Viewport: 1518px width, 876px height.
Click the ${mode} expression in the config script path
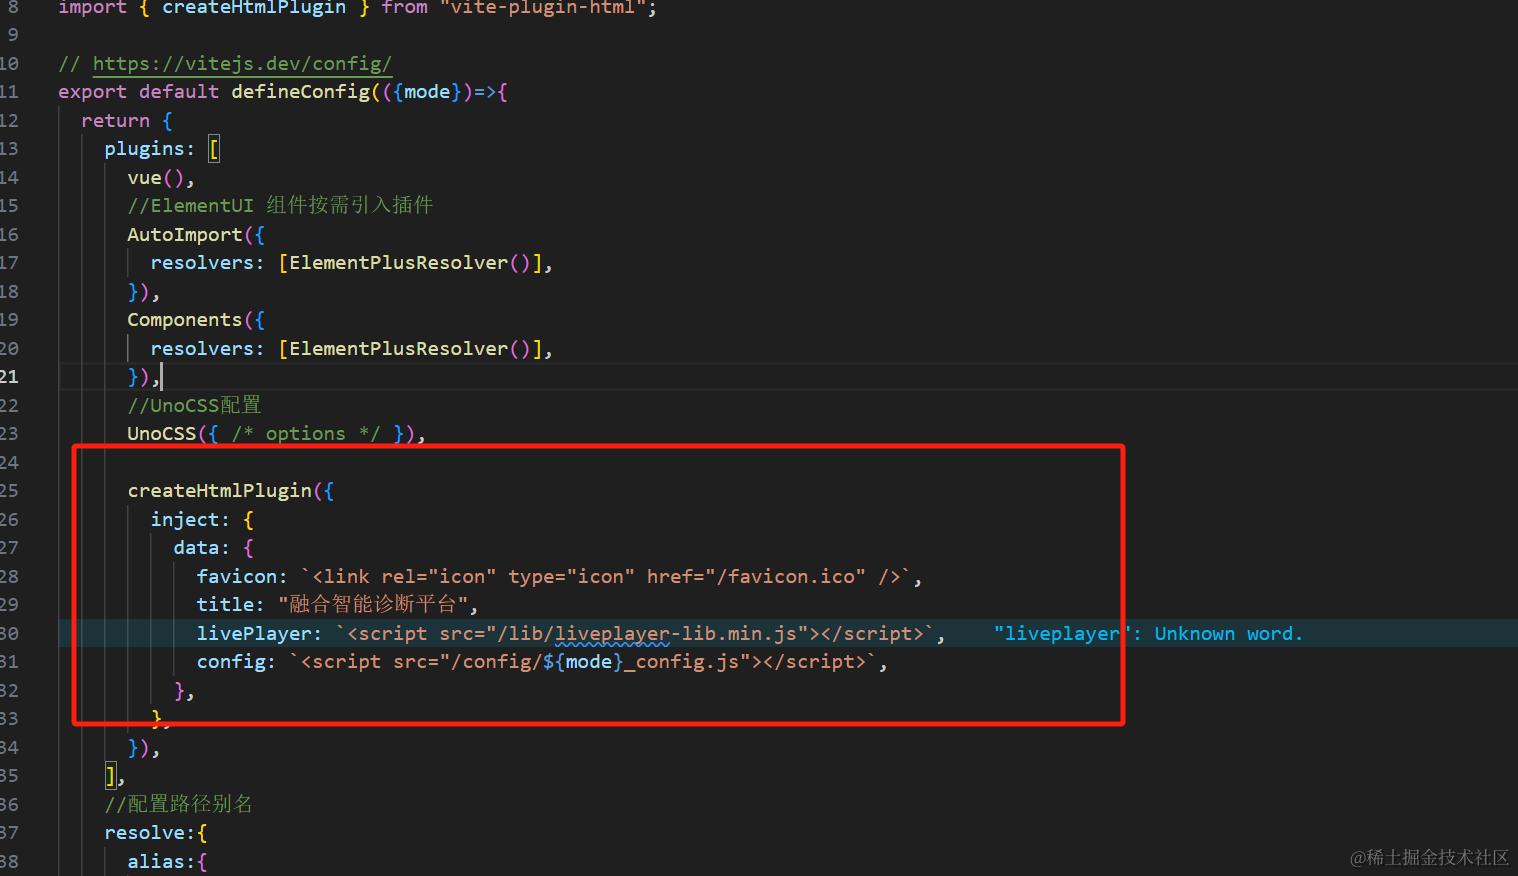click(584, 662)
